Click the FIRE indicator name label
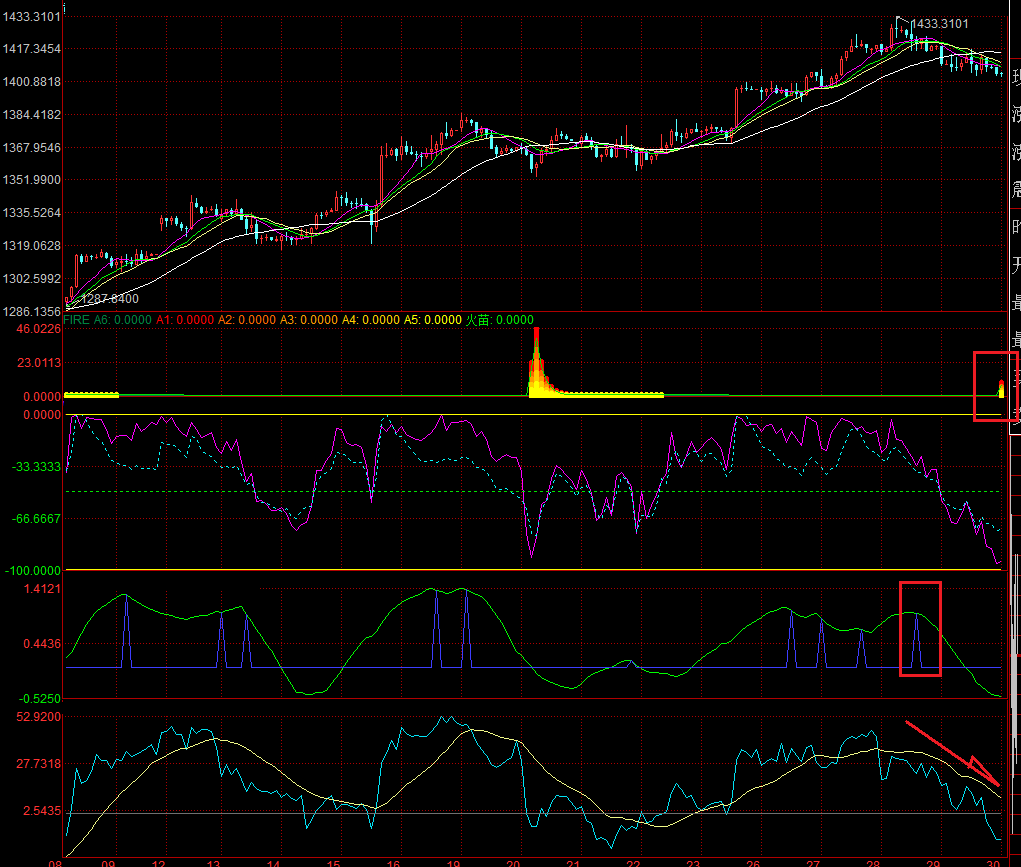Viewport: 1021px width, 867px height. point(76,320)
